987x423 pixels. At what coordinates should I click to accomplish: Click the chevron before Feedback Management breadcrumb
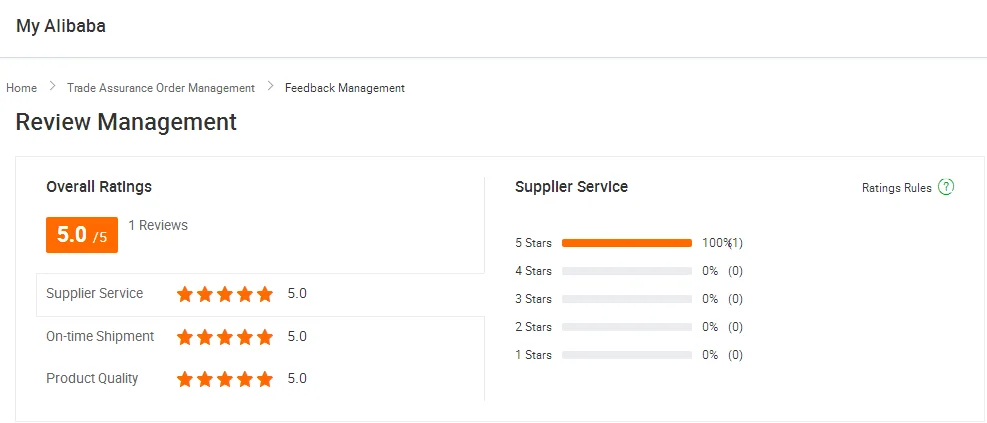click(270, 87)
